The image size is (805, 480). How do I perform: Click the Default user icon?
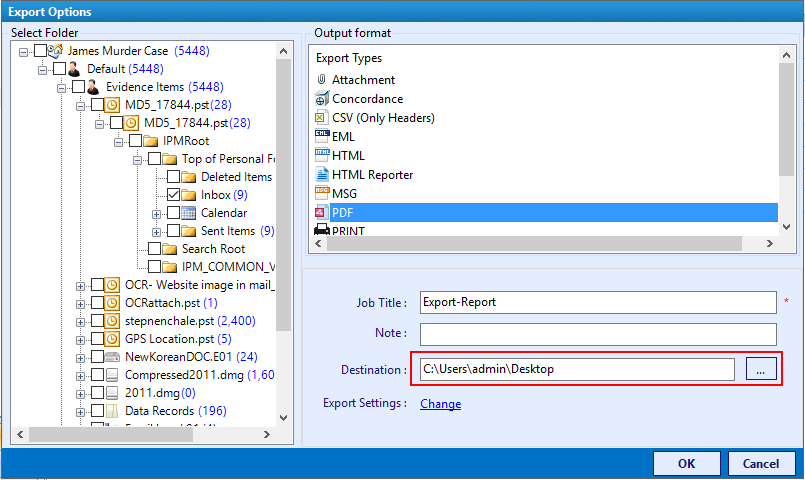coord(74,69)
